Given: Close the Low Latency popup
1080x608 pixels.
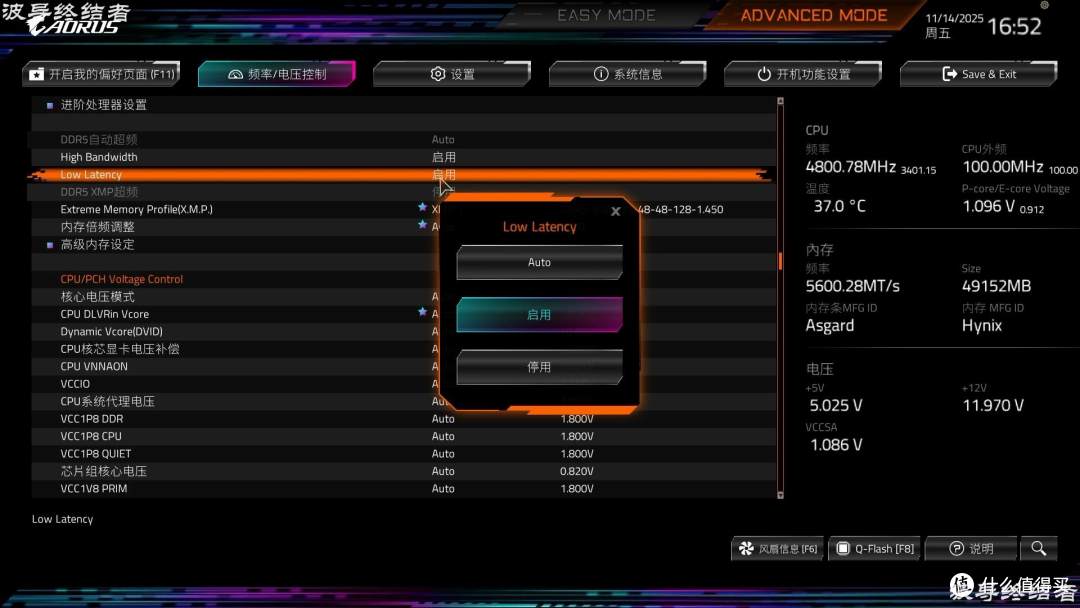Looking at the screenshot, I should pos(616,211).
